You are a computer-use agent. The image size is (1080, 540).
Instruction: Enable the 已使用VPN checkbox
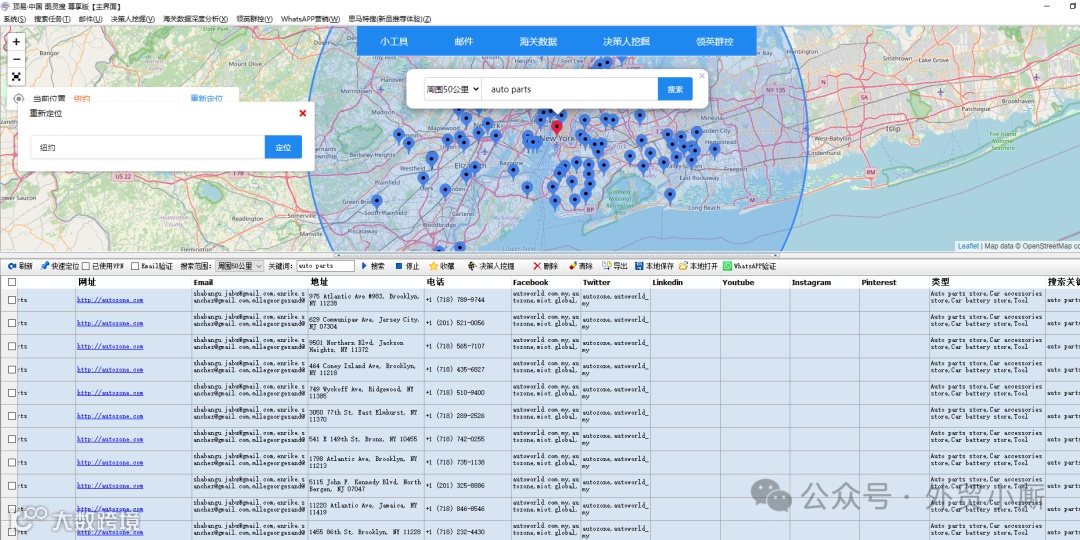(x=86, y=267)
